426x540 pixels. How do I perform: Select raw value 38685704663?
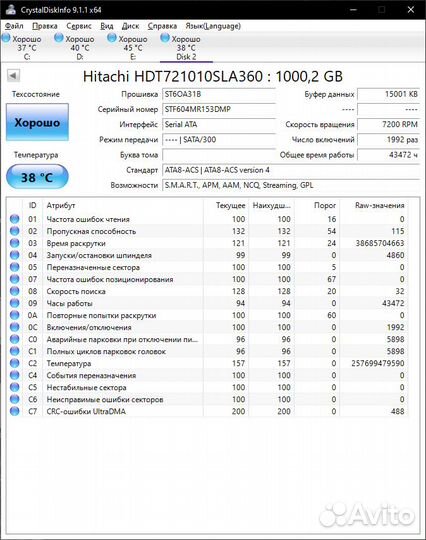tap(380, 243)
